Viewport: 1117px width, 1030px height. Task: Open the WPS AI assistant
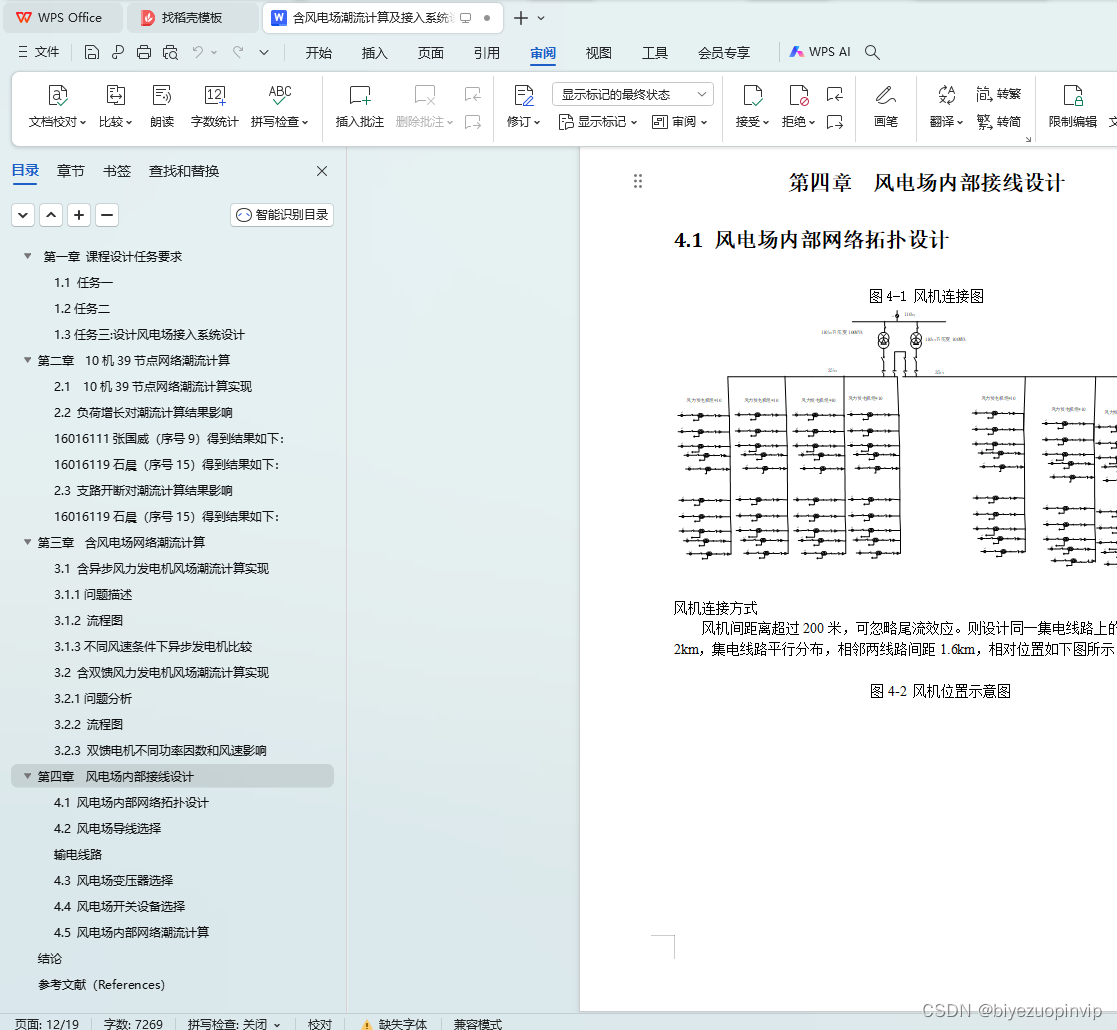click(x=820, y=52)
